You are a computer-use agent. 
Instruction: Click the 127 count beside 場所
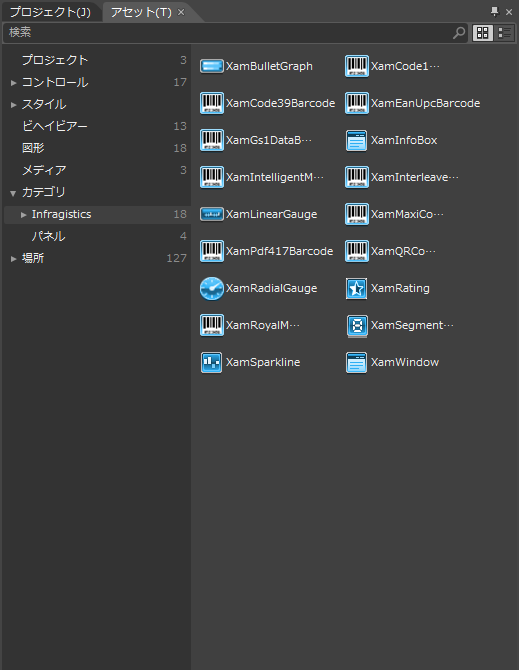tap(176, 258)
